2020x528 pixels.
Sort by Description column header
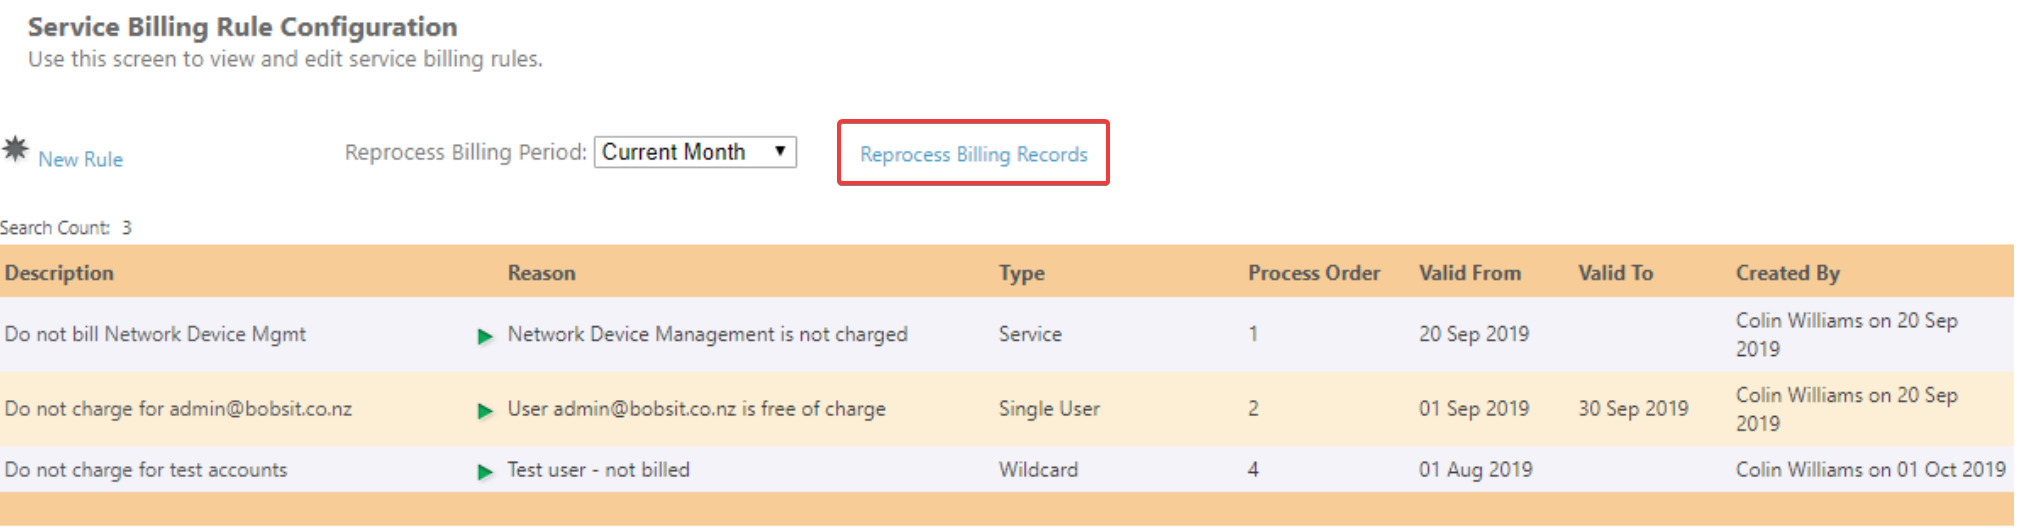(59, 273)
